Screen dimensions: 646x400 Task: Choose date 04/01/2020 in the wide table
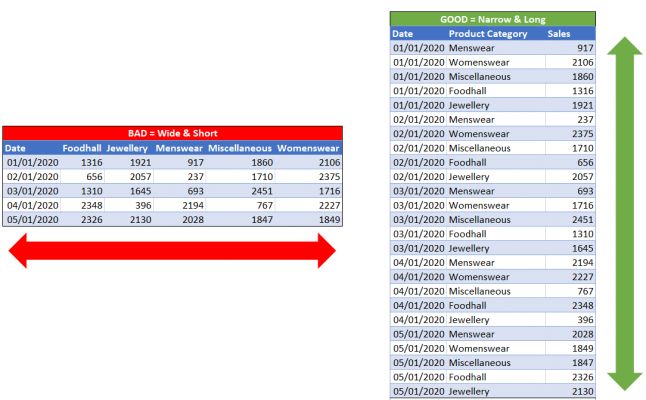tap(33, 205)
